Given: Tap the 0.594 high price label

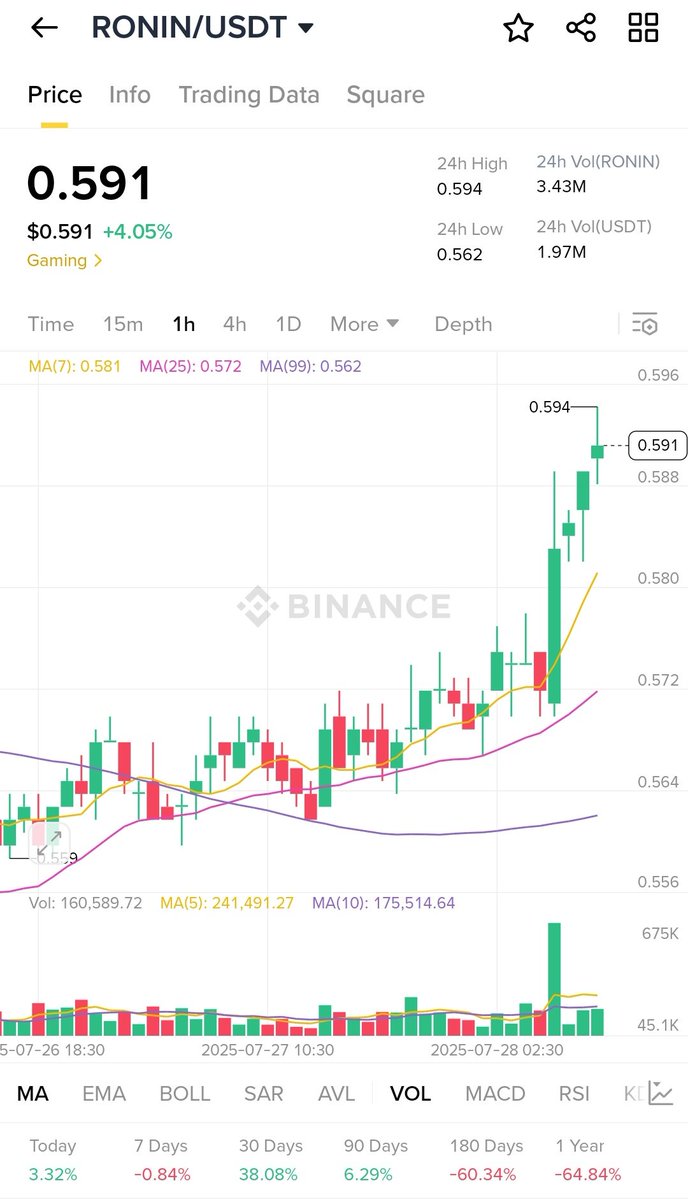Looking at the screenshot, I should coord(549,407).
